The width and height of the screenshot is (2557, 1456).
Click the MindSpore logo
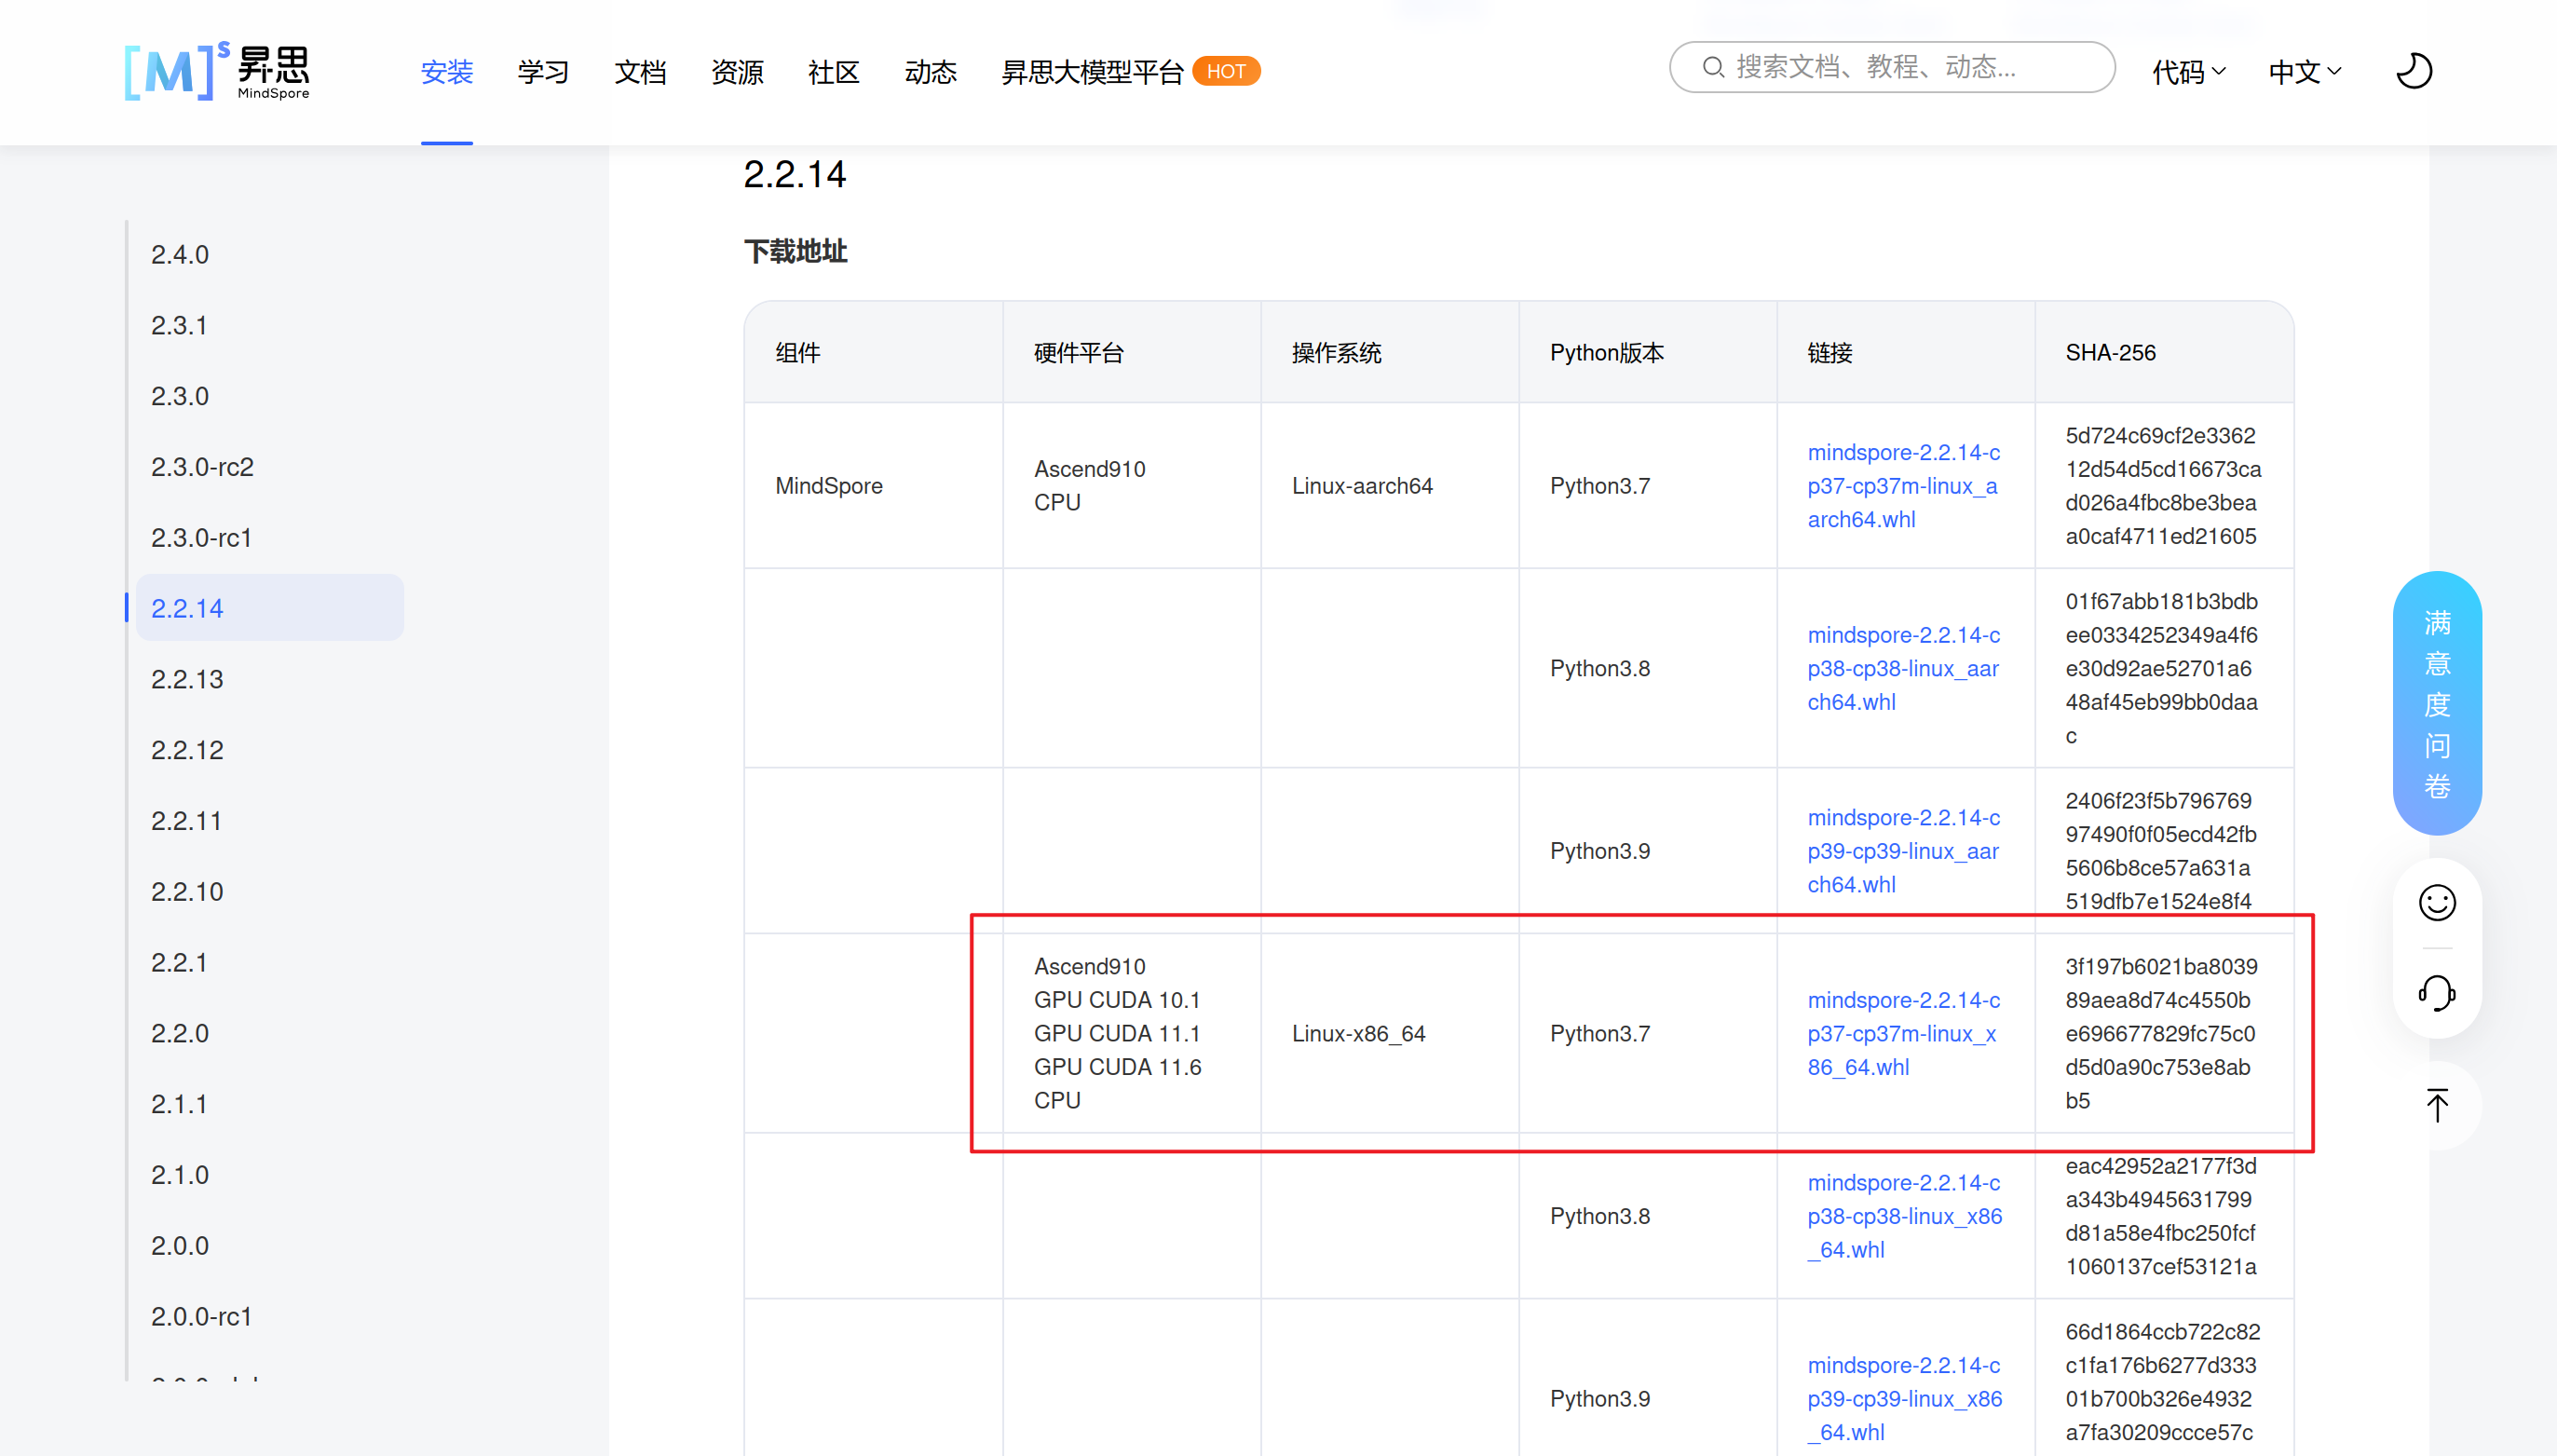point(217,71)
